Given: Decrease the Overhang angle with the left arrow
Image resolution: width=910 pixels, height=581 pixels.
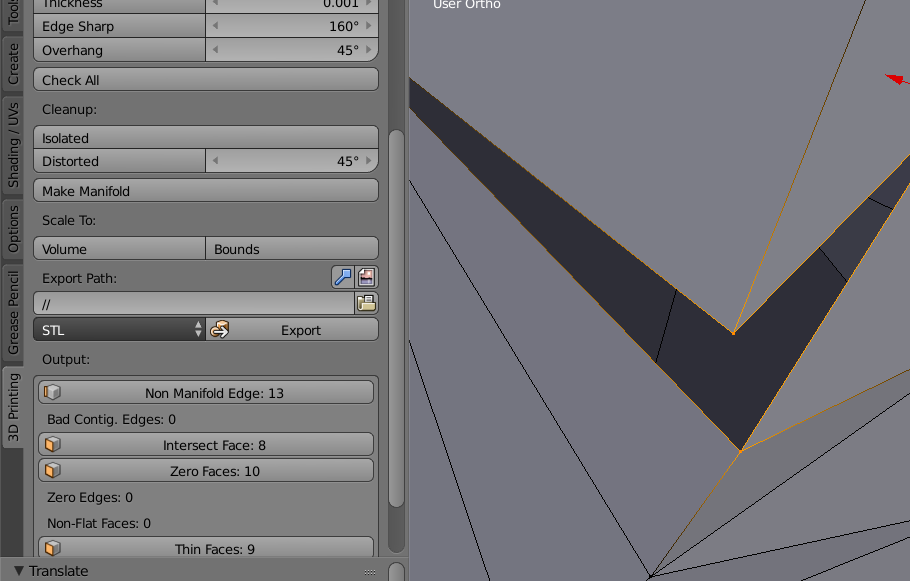Looking at the screenshot, I should click(x=213, y=50).
